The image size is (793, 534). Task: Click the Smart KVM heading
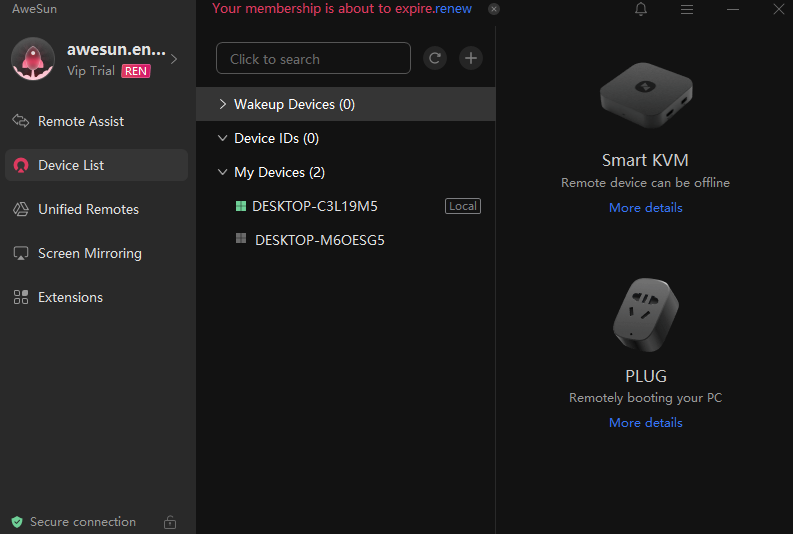(x=645, y=160)
